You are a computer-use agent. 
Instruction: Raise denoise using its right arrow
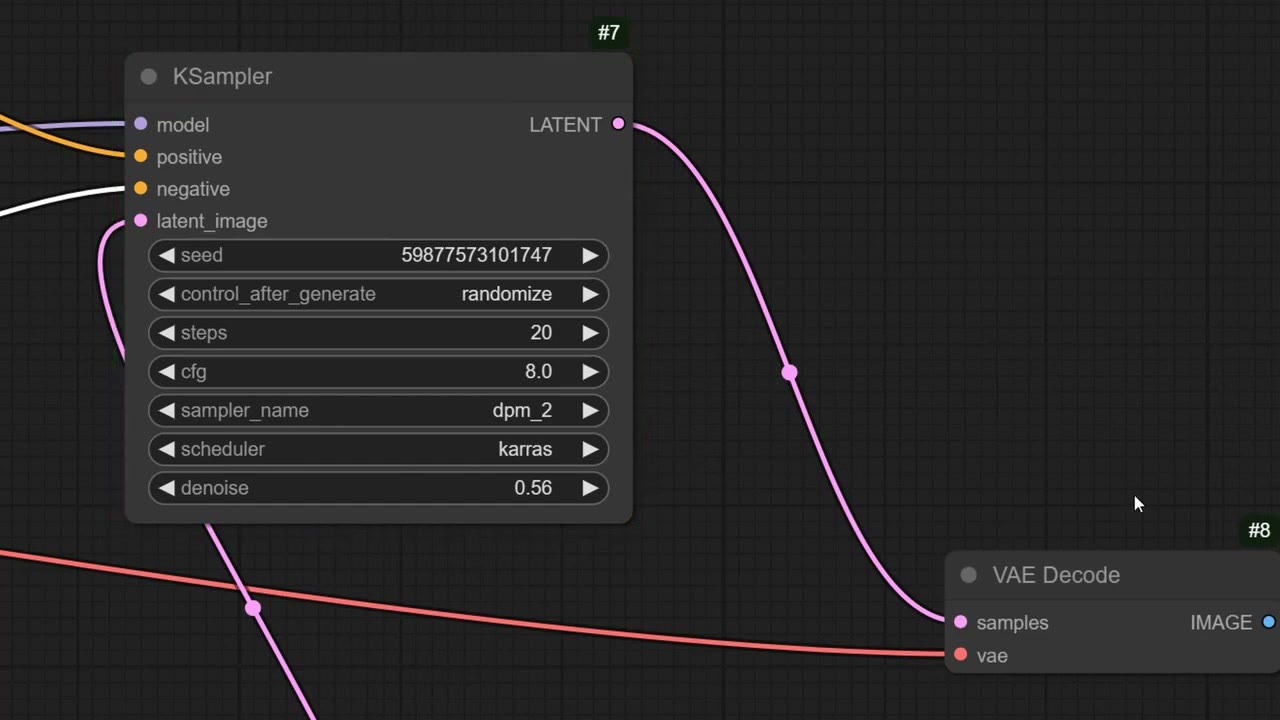point(590,488)
